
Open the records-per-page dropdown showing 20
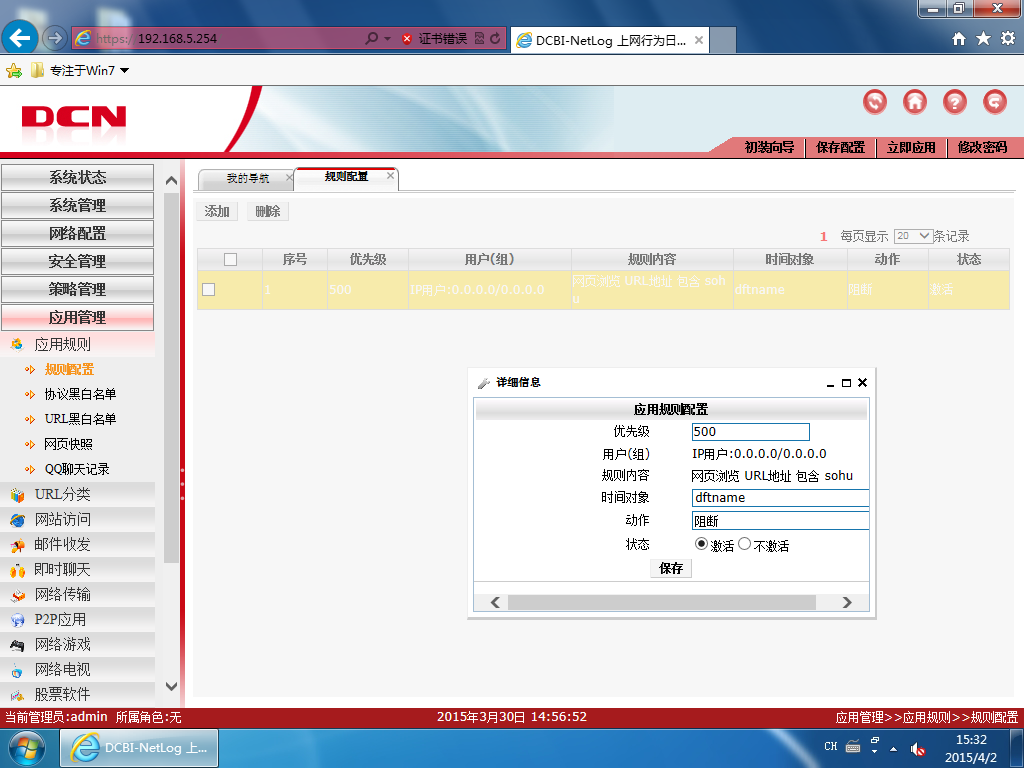(913, 236)
